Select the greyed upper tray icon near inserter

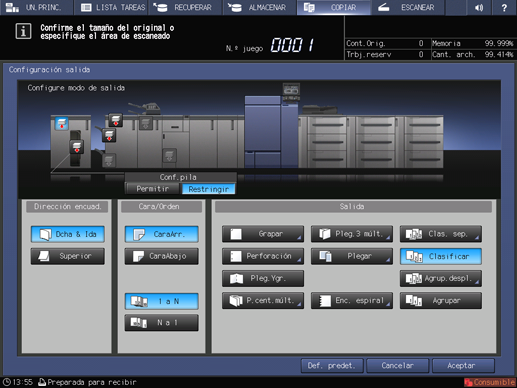146,123
